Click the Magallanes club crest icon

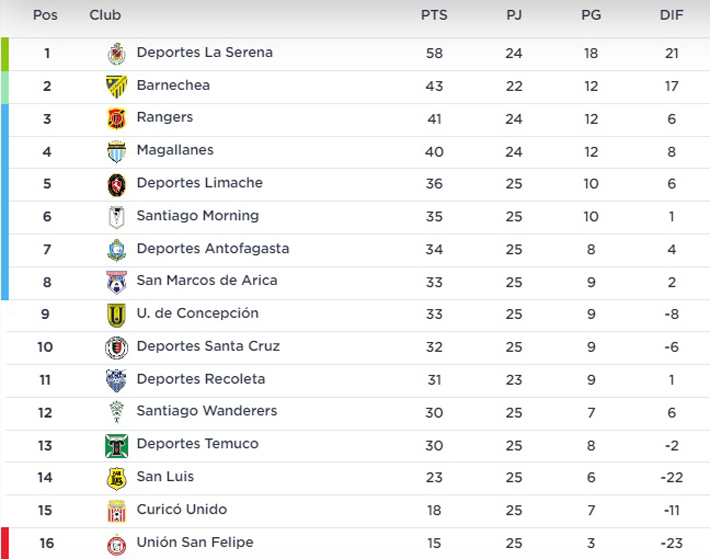click(x=117, y=152)
